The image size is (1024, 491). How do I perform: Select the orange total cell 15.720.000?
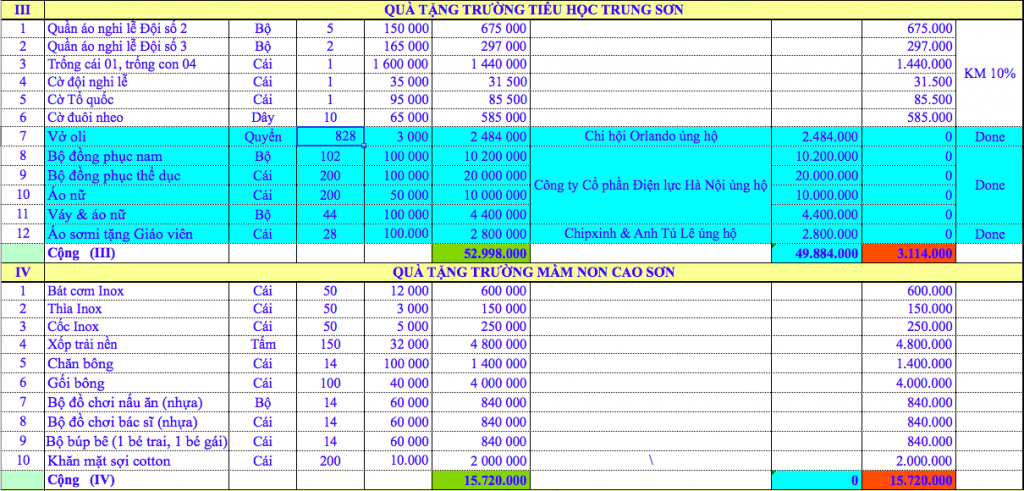click(x=908, y=480)
